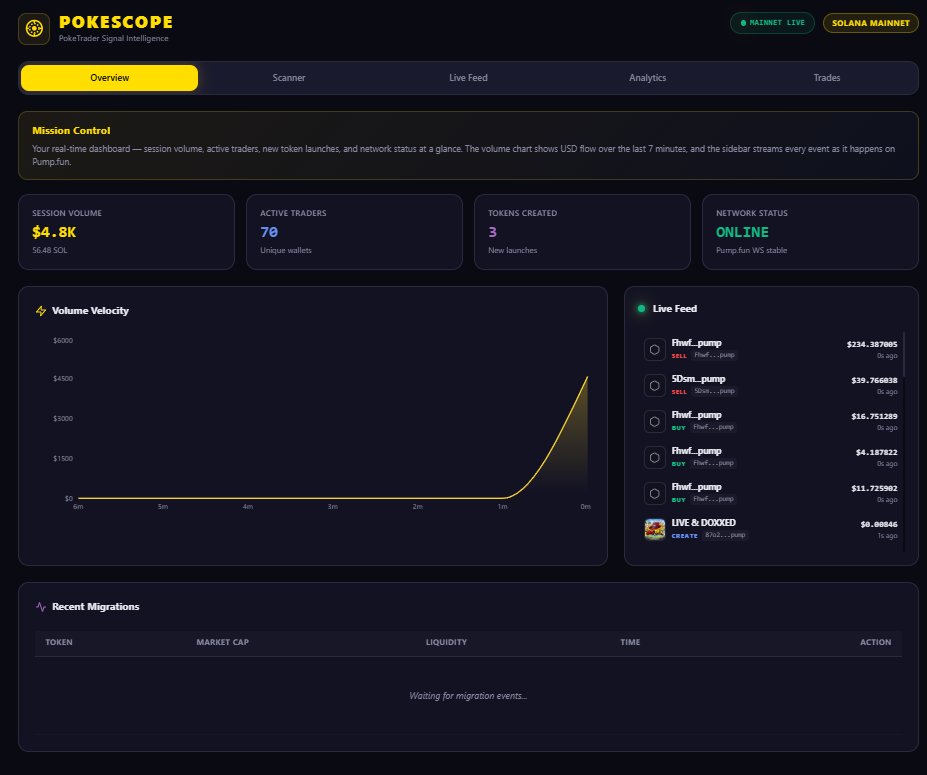
Task: Click the New launches subtext
Action: point(513,251)
